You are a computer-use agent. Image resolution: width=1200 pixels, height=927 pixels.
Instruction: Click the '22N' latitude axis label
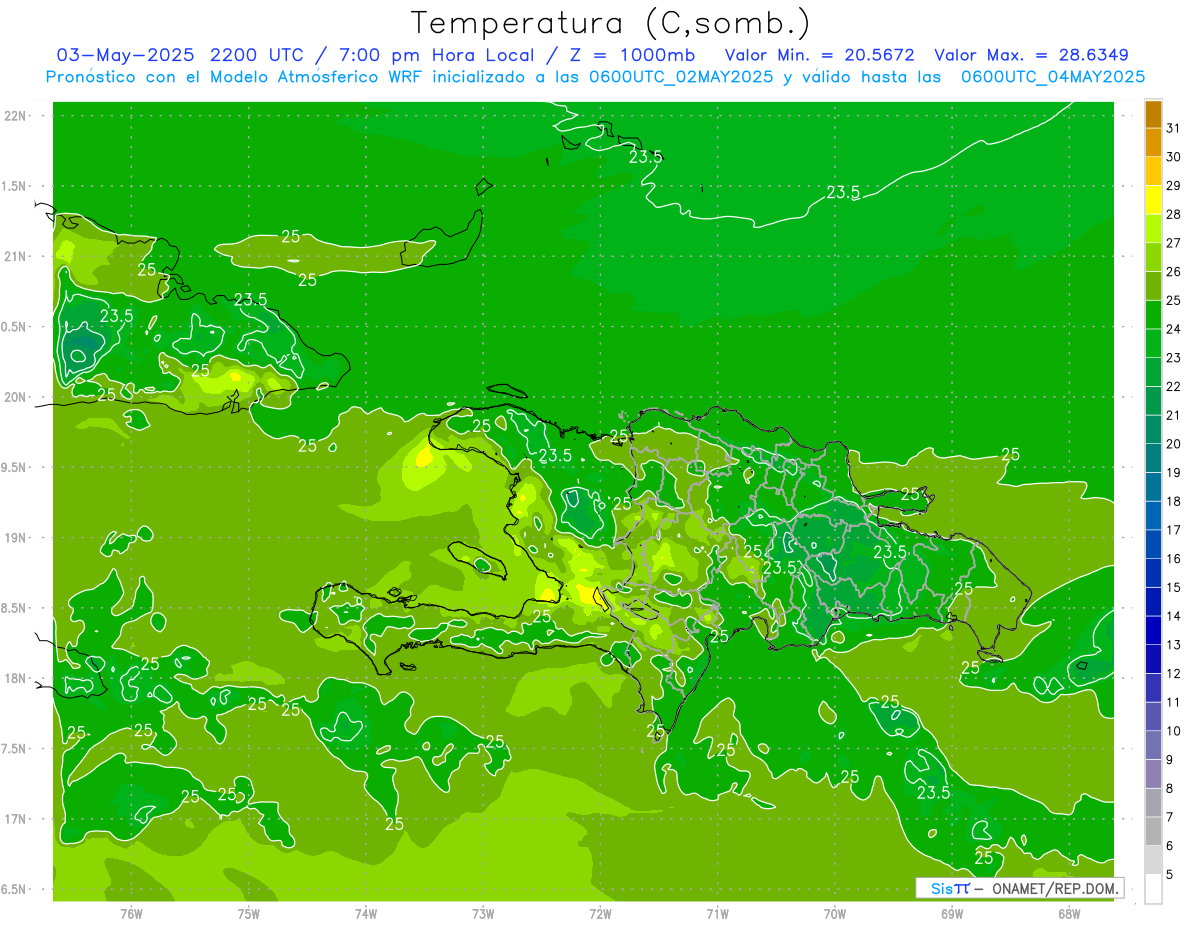pos(17,116)
